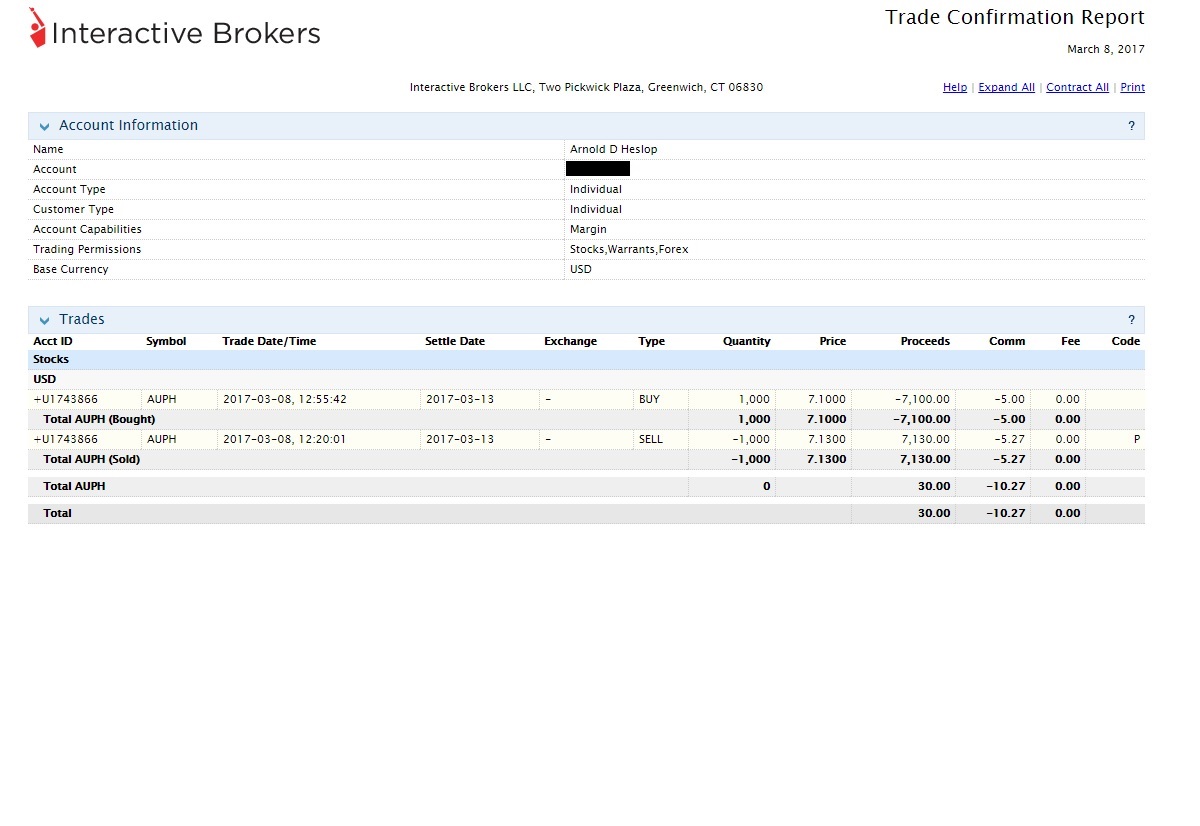This screenshot has width=1200, height=826.
Task: Open Trades section help question mark
Action: [1132, 320]
